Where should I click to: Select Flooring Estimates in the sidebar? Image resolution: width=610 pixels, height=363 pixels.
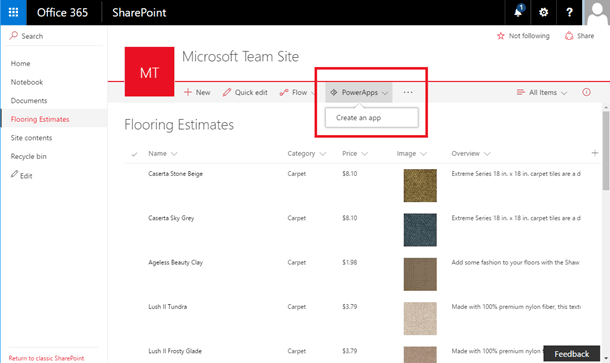[40, 119]
